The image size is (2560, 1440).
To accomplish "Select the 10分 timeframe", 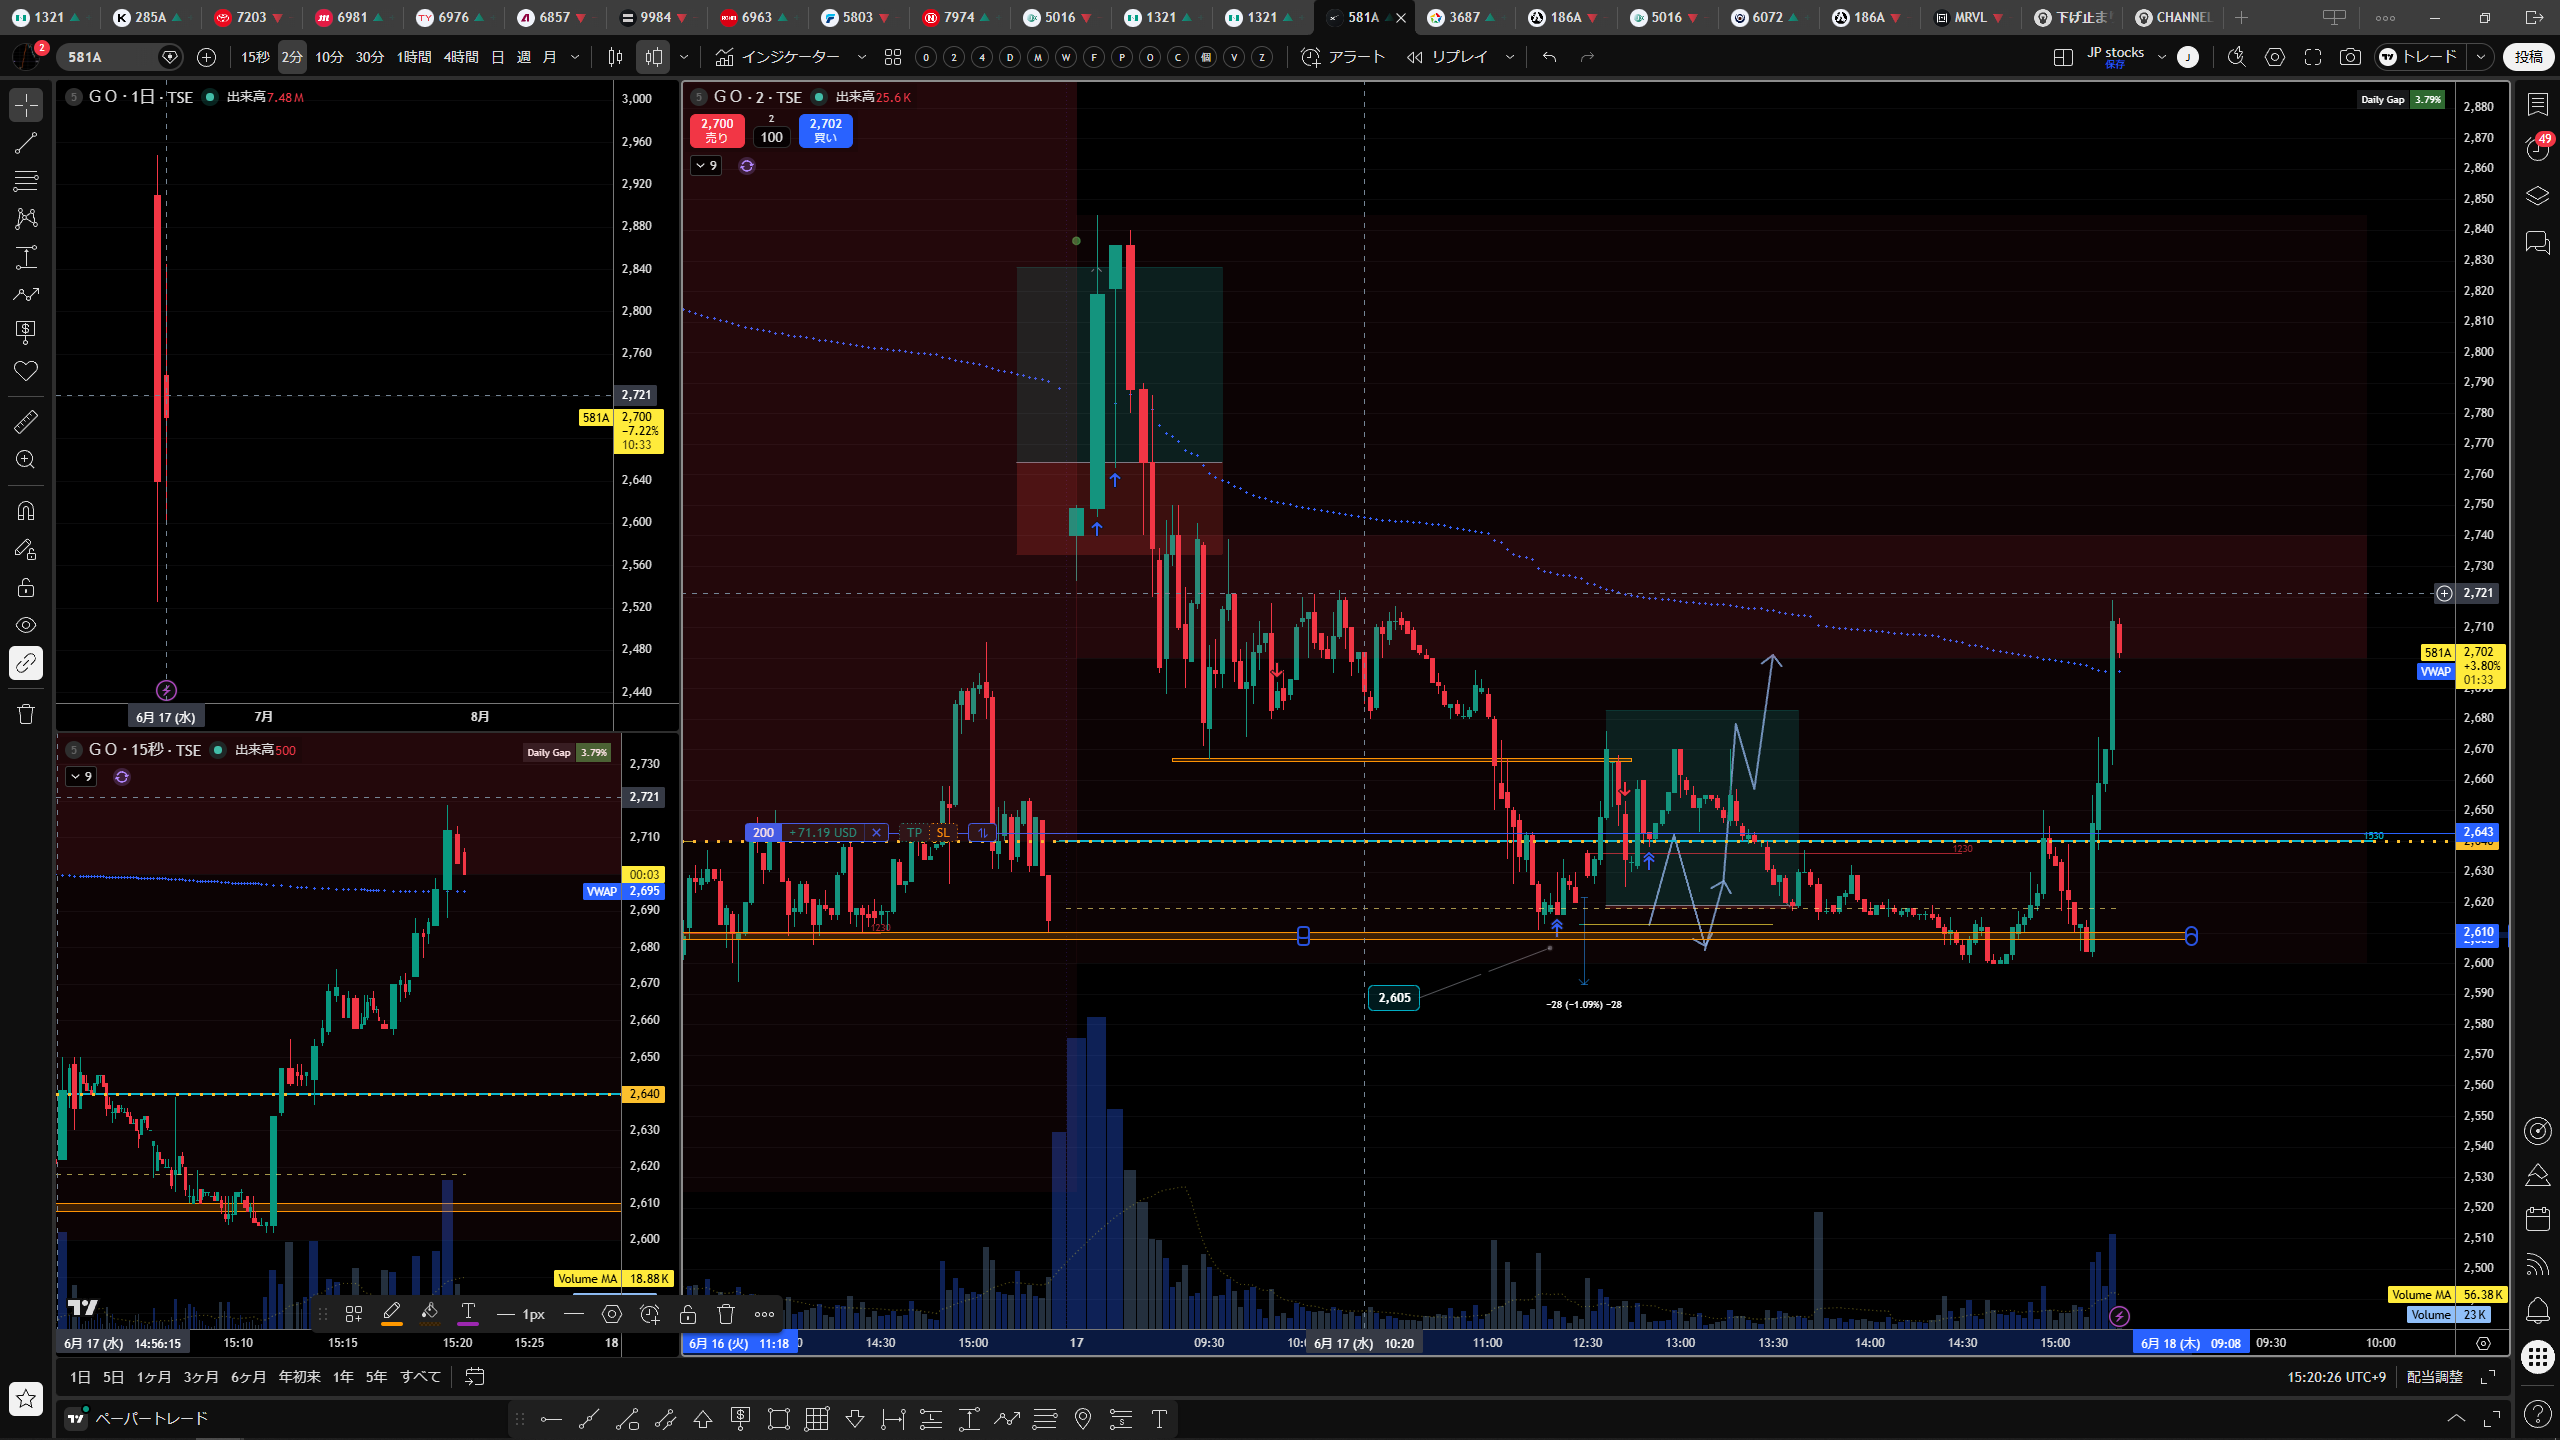I will click(x=329, y=57).
